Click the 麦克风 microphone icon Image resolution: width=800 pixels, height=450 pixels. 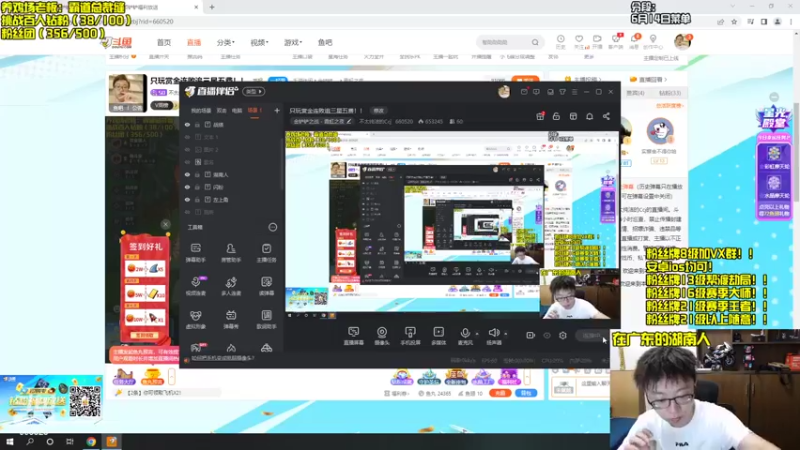[465, 334]
